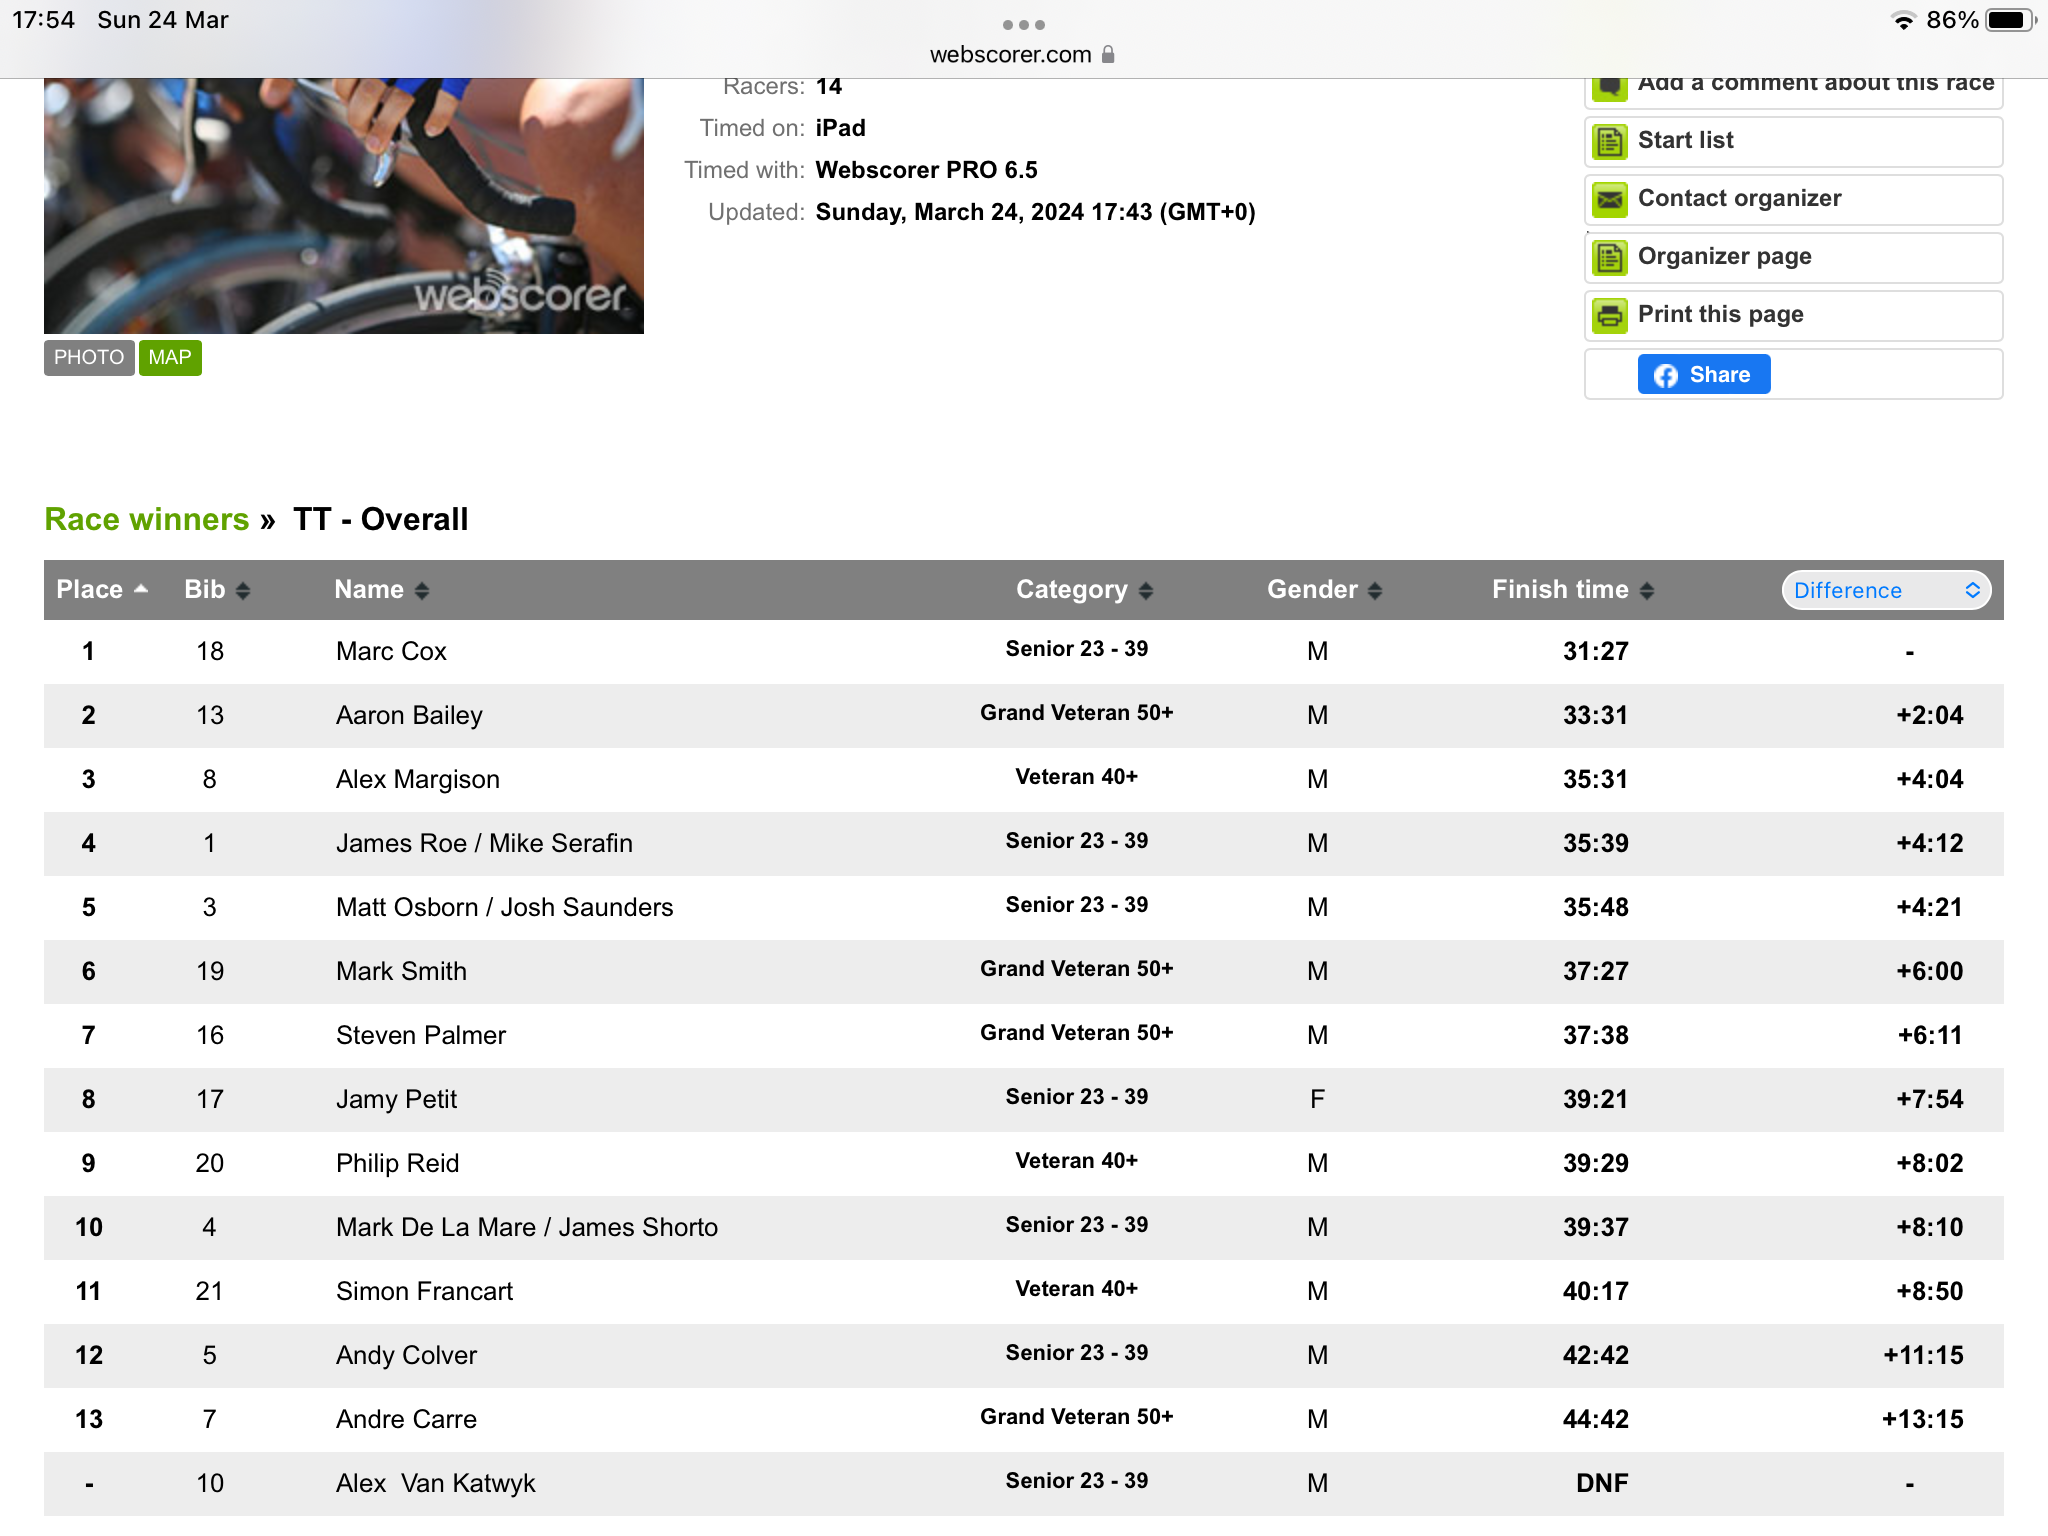Image resolution: width=2048 pixels, height=1536 pixels.
Task: Sort table by Place column arrow
Action: pos(141,590)
